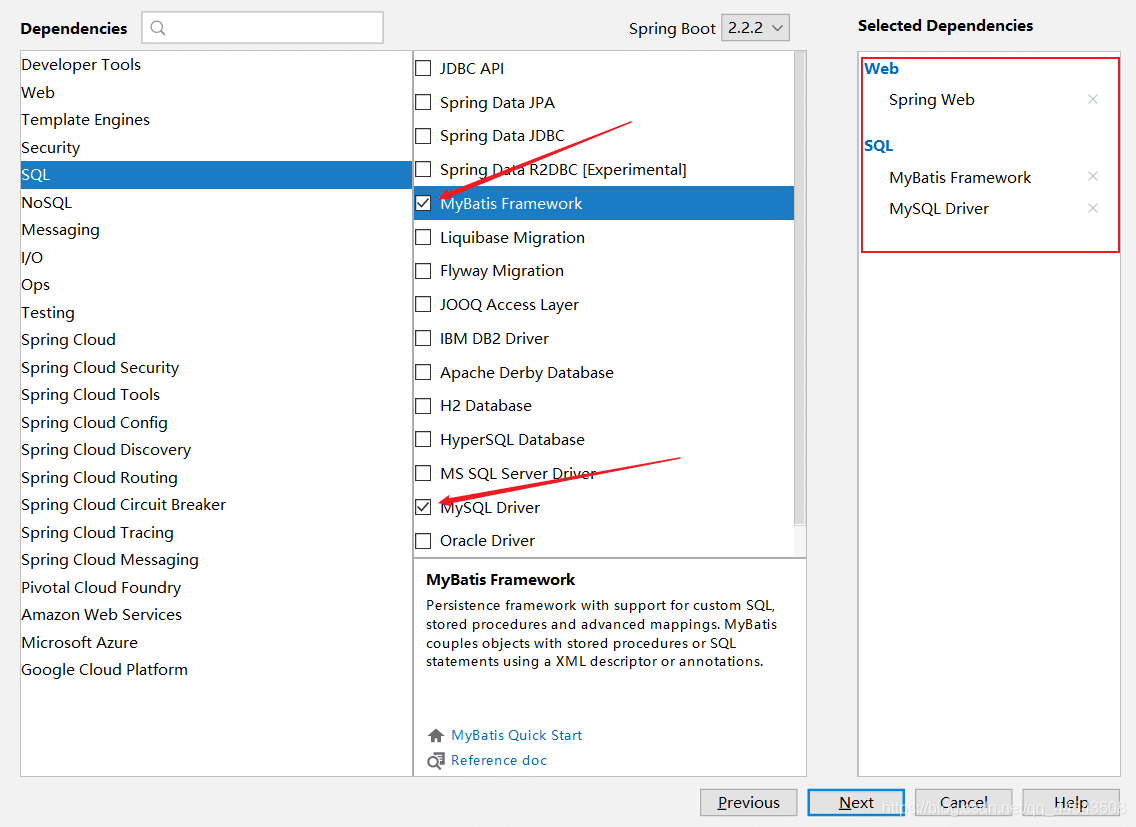Screen dimensions: 1136x827
Task: Click the Reference doc icon
Action: (435, 760)
